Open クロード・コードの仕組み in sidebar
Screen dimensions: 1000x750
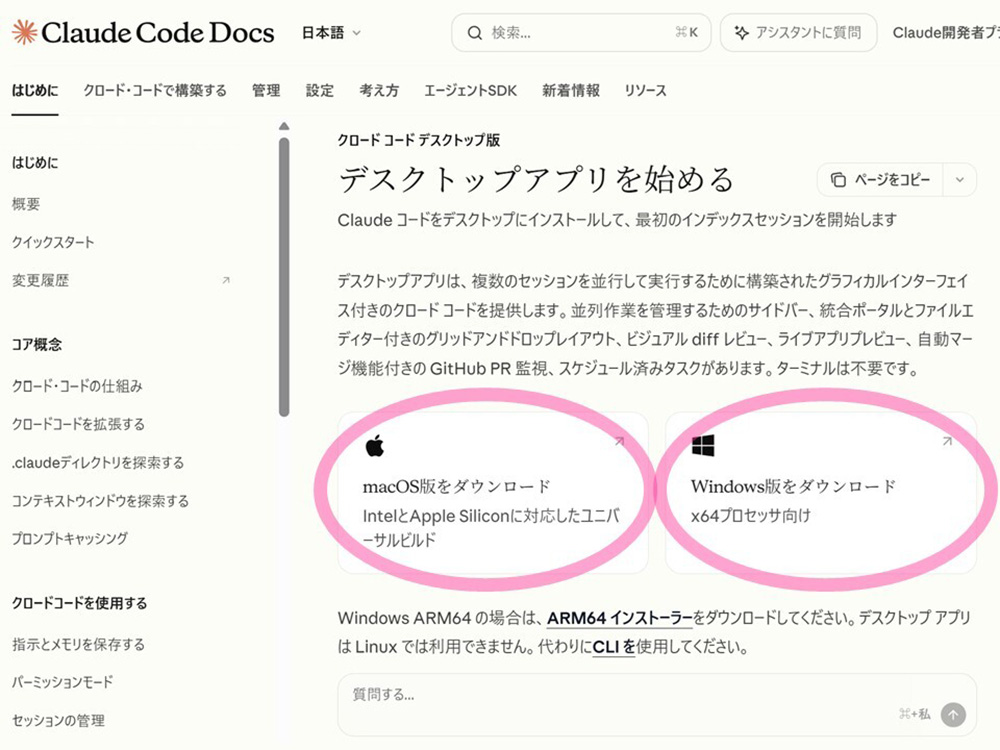click(x=77, y=386)
